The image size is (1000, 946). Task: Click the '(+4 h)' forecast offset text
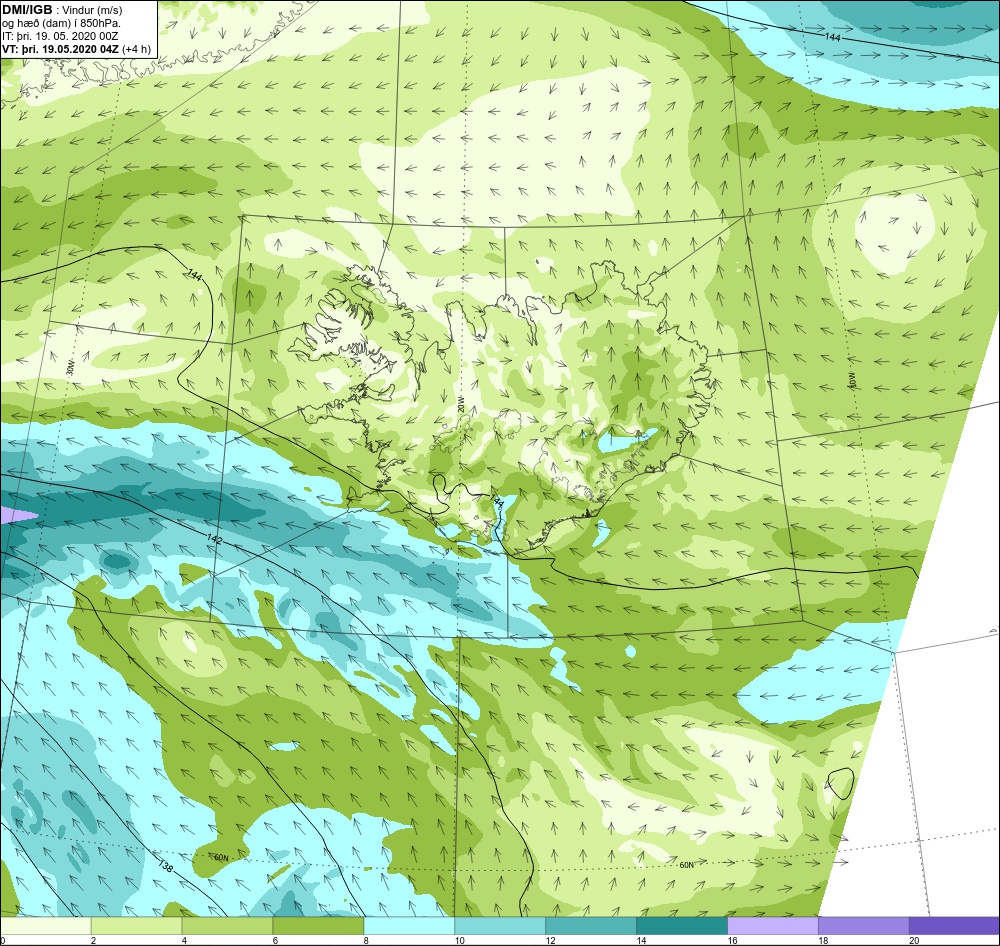137,49
